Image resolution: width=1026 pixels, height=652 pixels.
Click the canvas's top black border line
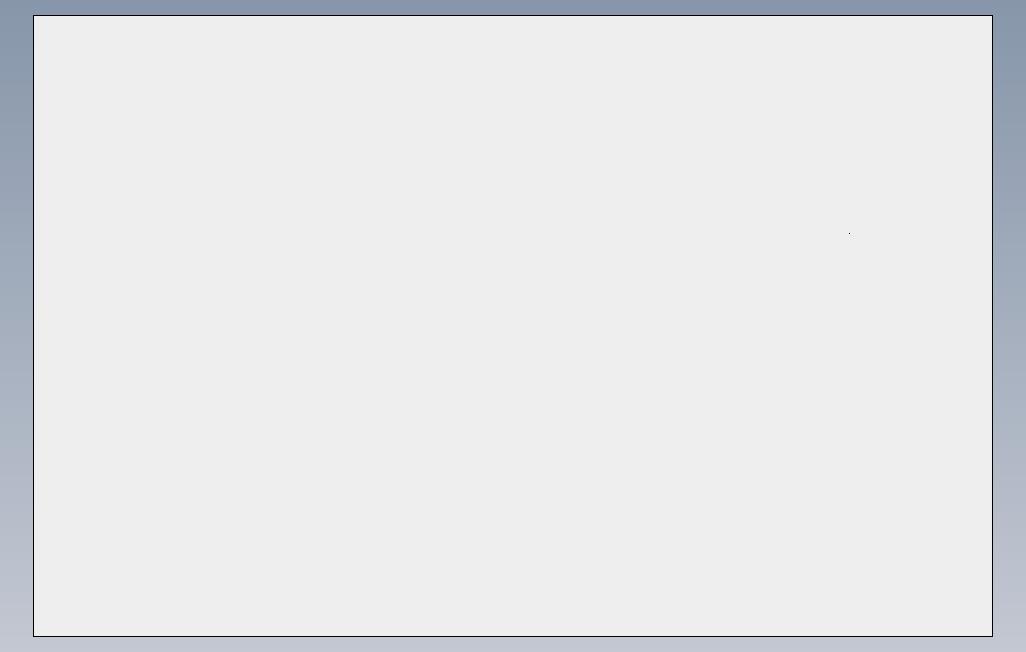[513, 16]
